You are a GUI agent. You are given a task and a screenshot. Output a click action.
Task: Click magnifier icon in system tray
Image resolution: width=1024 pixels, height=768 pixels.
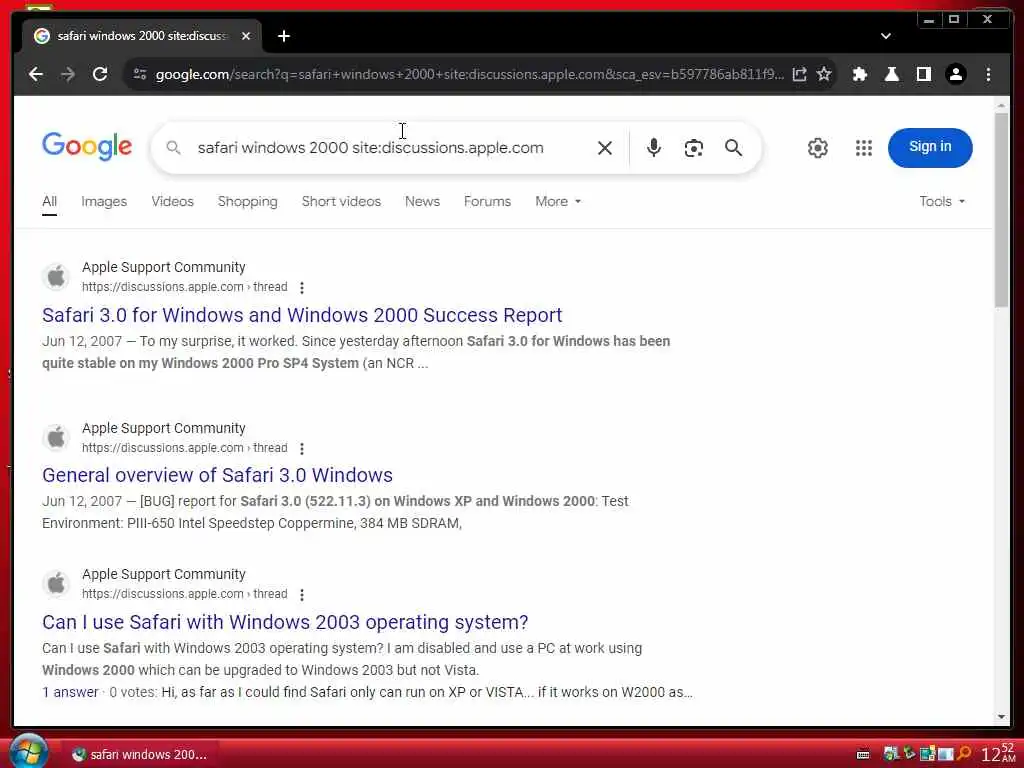pos(964,754)
